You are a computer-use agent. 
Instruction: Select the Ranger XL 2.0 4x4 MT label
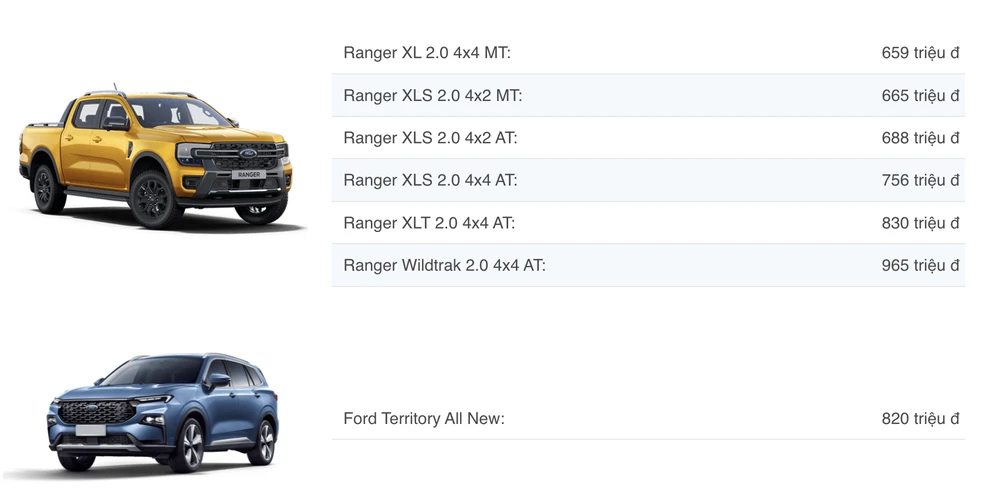(427, 53)
